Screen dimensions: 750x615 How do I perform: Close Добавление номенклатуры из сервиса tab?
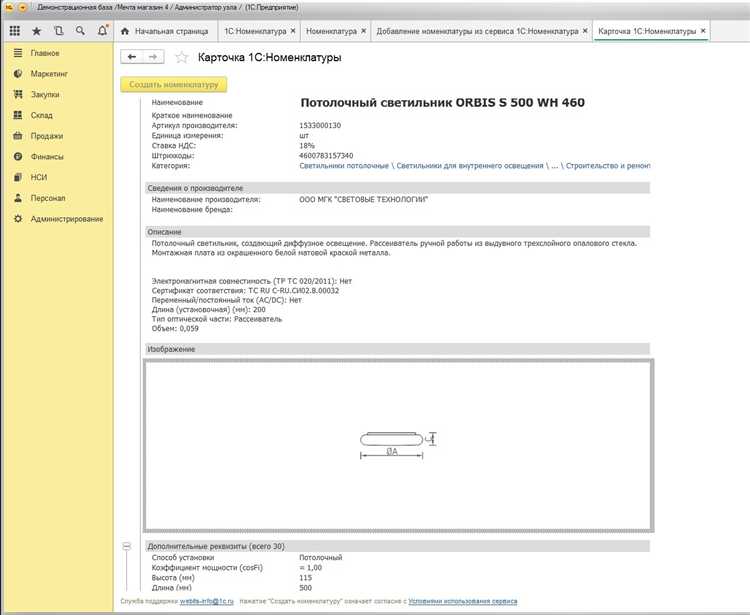pos(585,31)
